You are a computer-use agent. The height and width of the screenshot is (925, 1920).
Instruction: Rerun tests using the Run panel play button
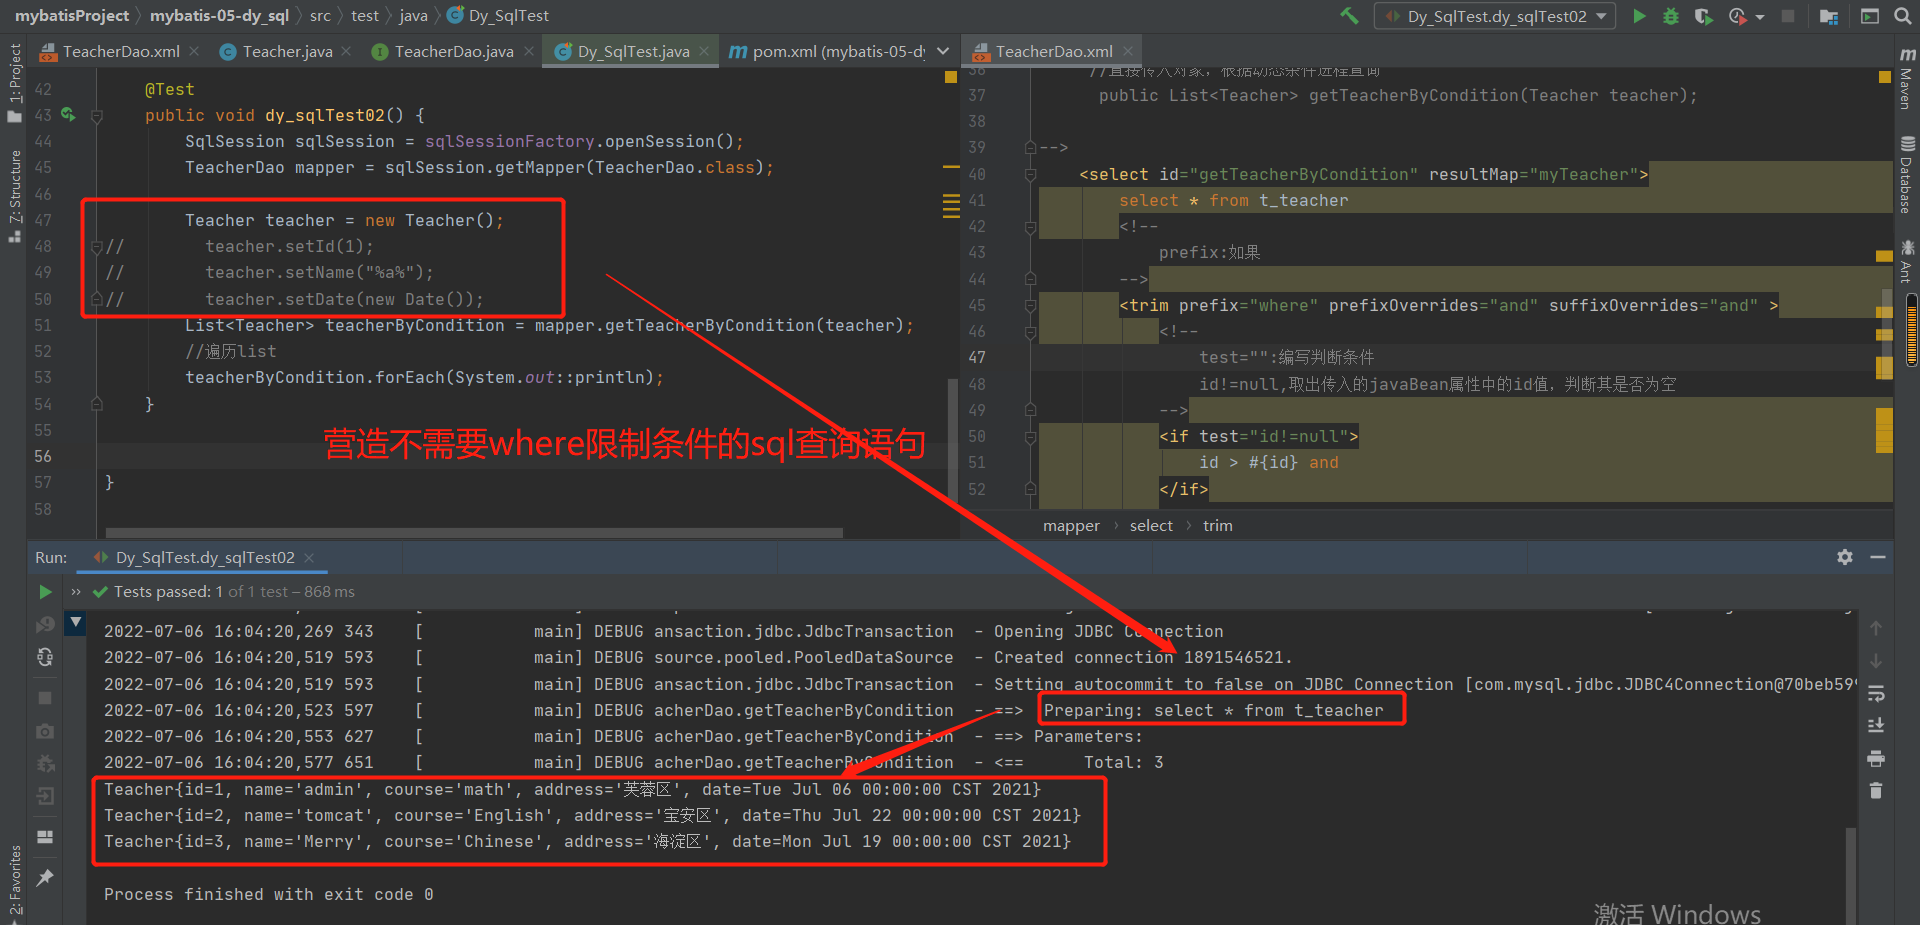(x=45, y=592)
